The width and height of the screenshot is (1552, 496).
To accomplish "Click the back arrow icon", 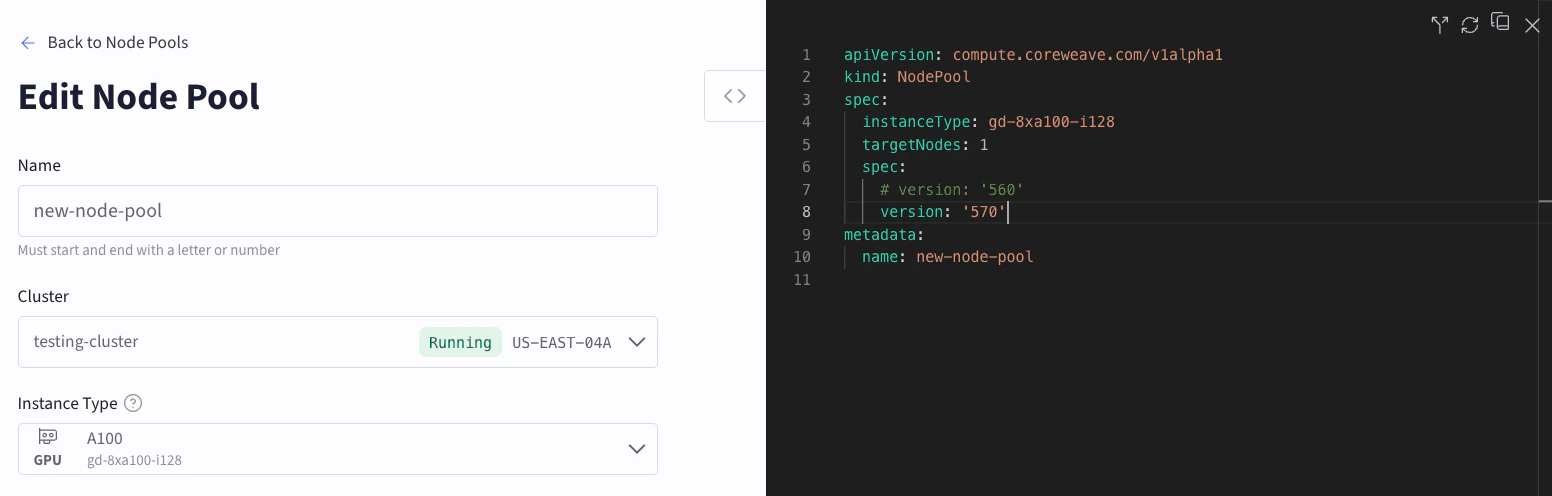I will 27,43.
